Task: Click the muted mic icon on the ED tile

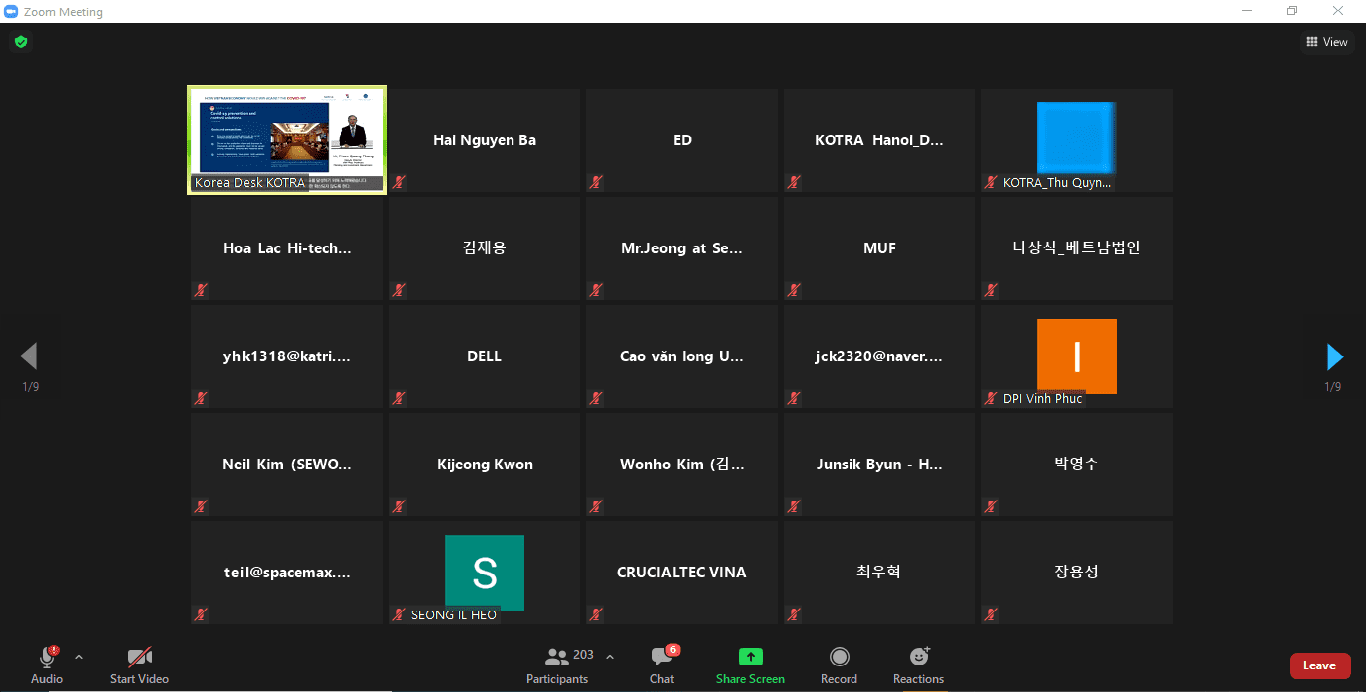Action: point(596,182)
